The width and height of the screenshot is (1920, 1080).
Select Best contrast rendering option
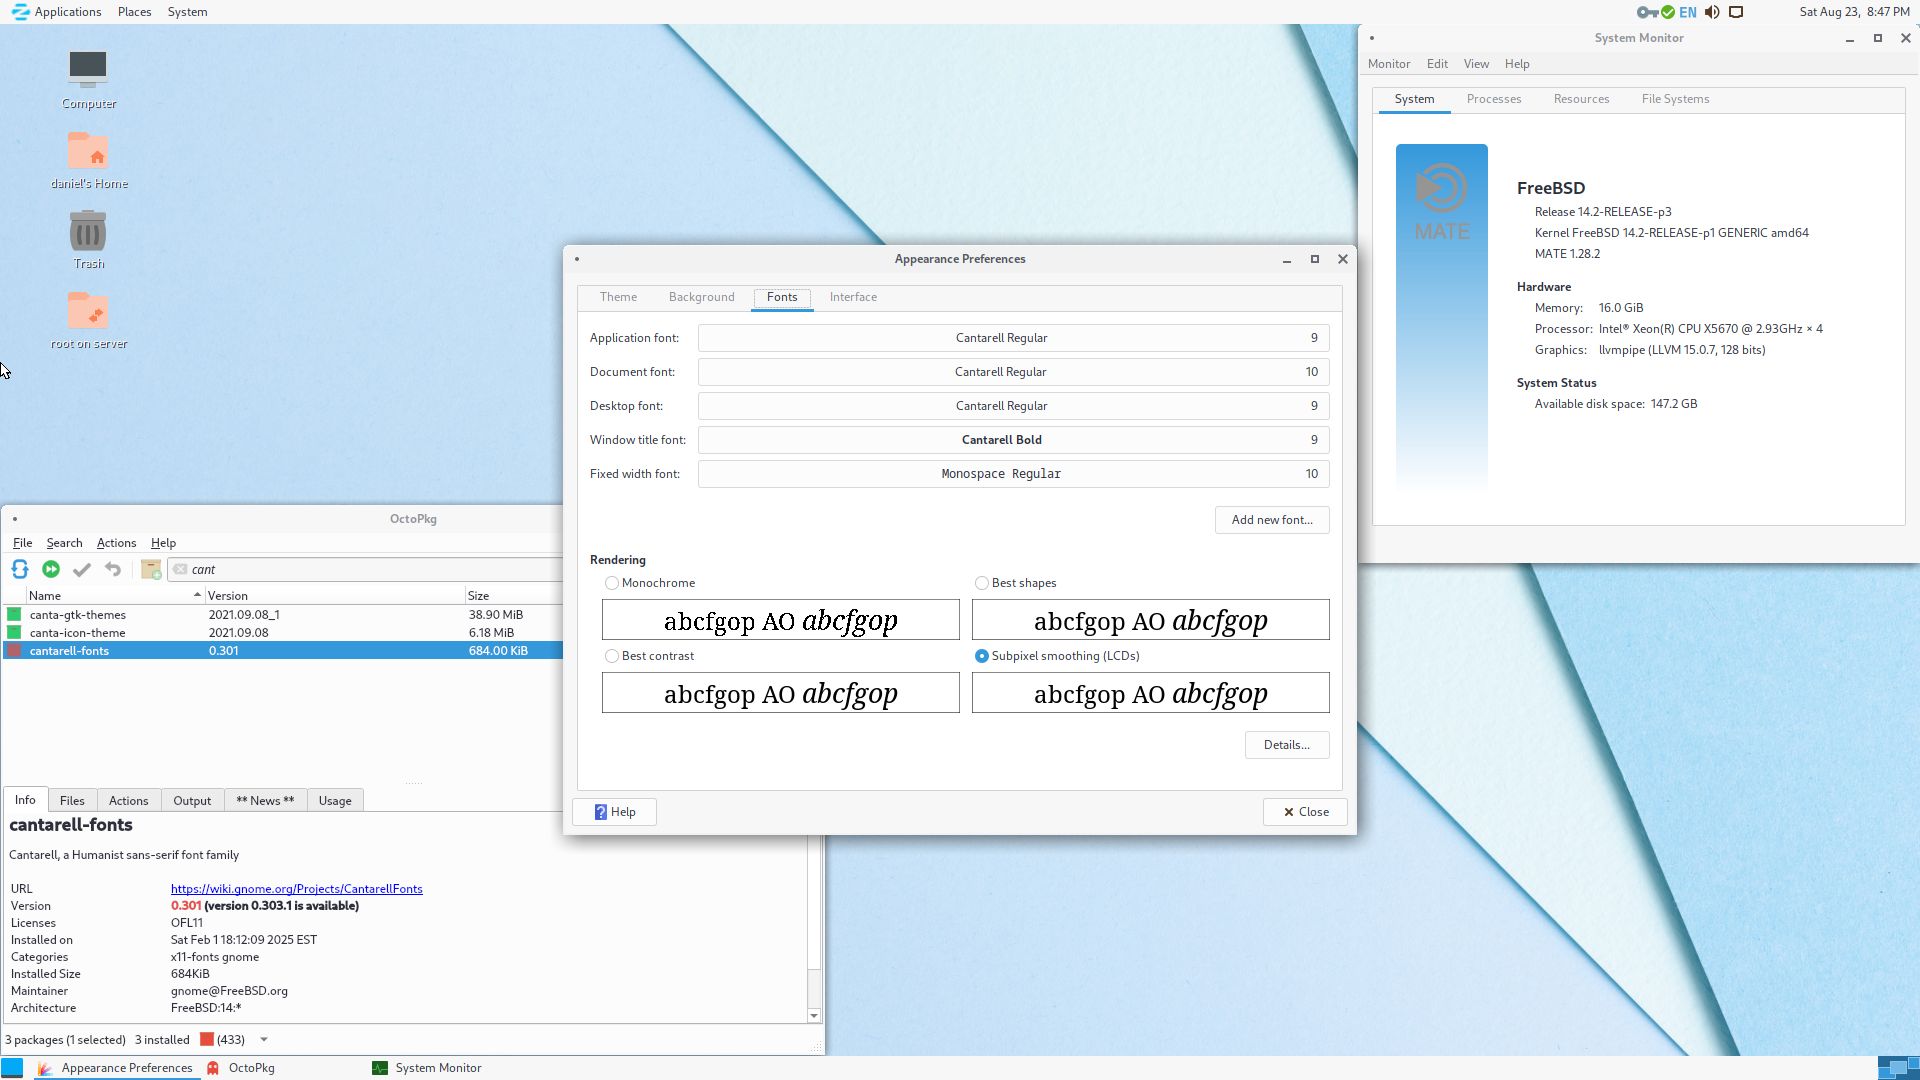[612, 656]
